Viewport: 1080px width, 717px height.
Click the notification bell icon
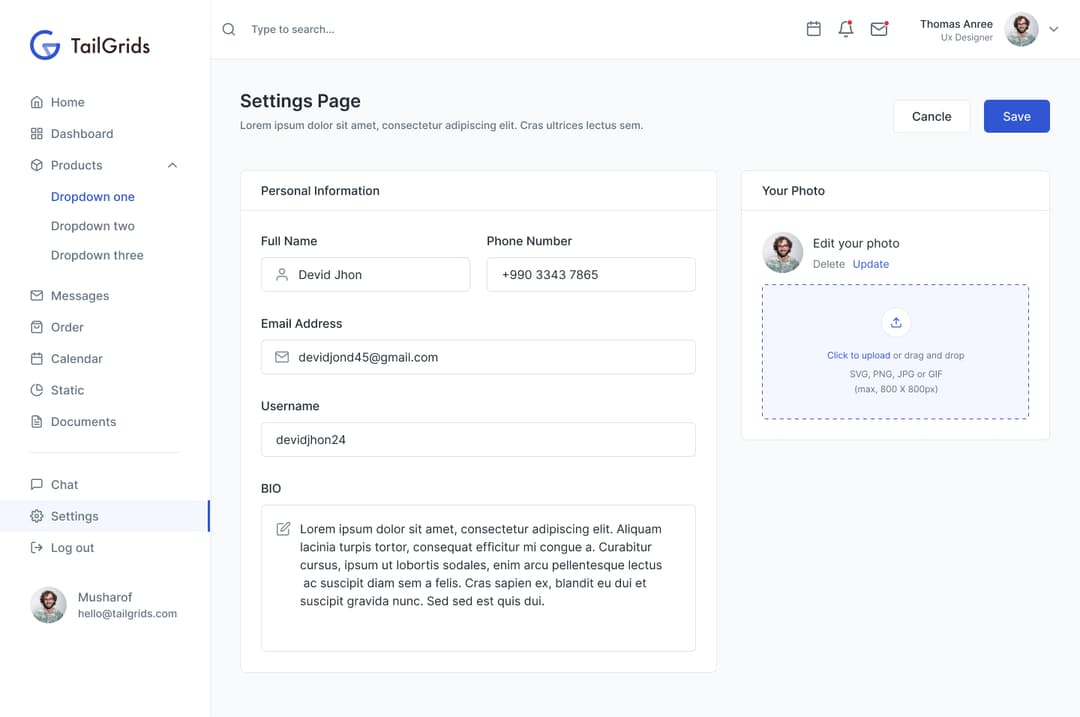pos(846,29)
